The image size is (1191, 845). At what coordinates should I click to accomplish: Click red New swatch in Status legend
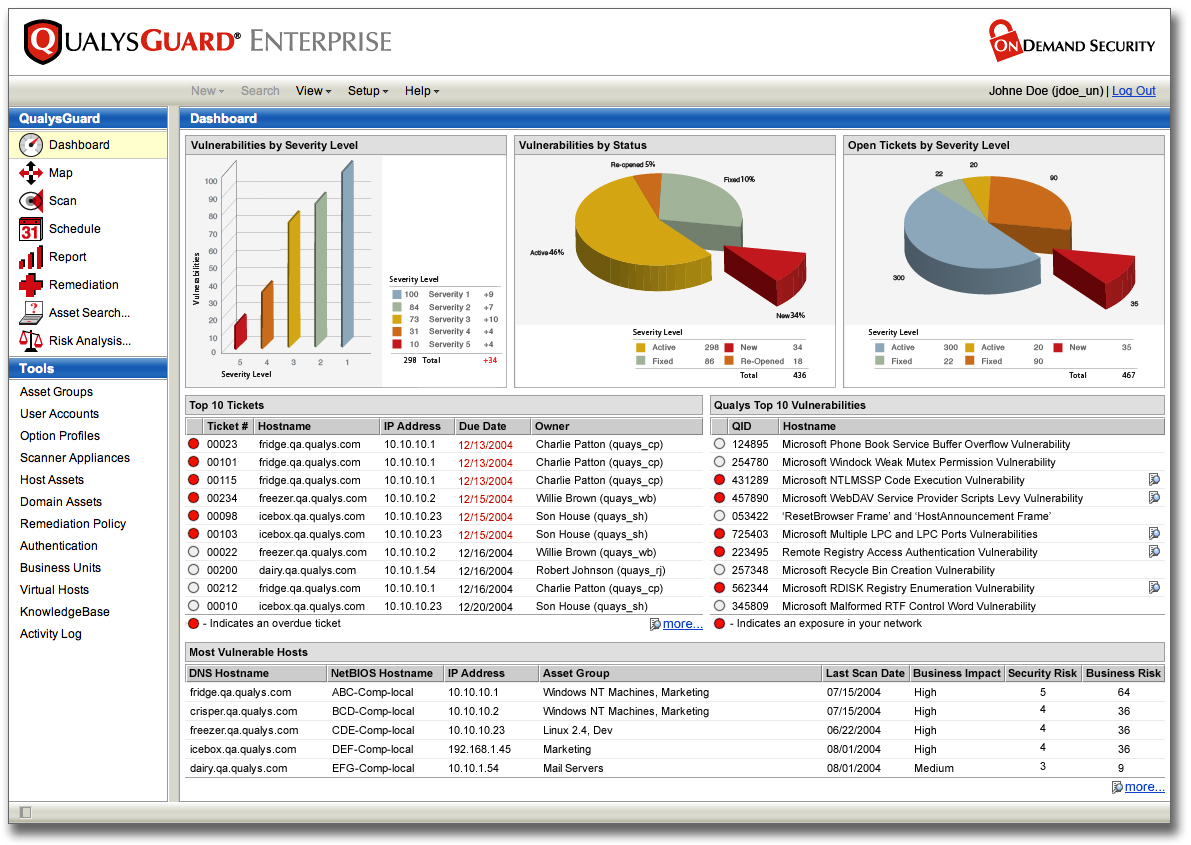(728, 347)
